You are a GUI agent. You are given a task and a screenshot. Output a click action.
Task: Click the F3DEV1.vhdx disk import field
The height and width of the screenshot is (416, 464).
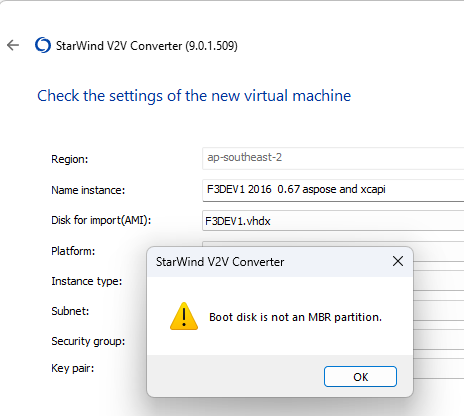(x=333, y=221)
